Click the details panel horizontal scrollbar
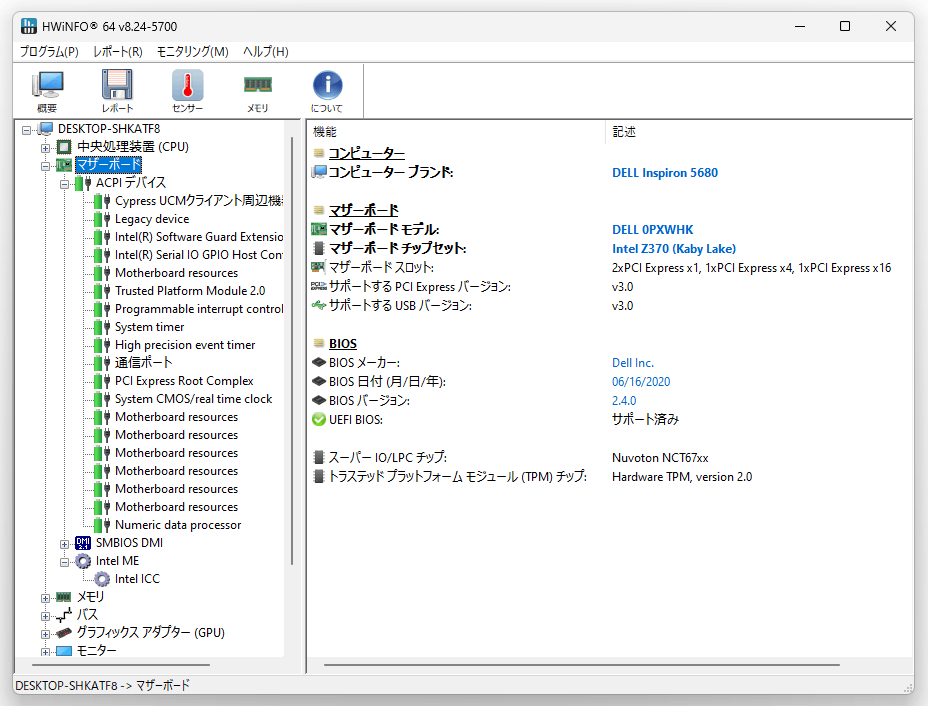 click(582, 665)
